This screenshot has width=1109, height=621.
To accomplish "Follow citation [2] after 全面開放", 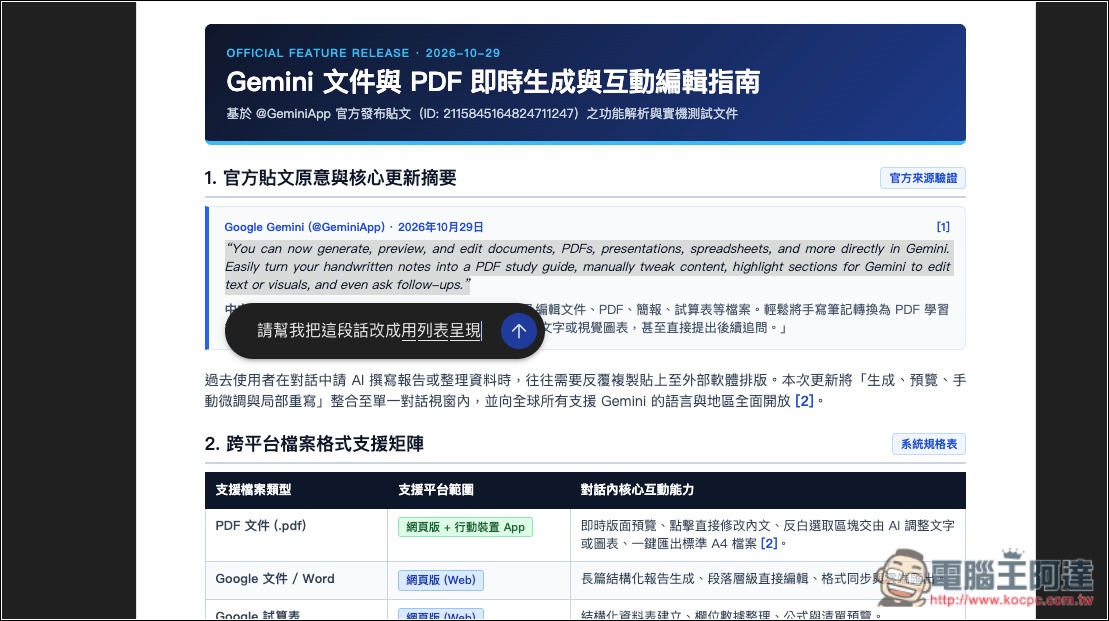I will point(804,401).
